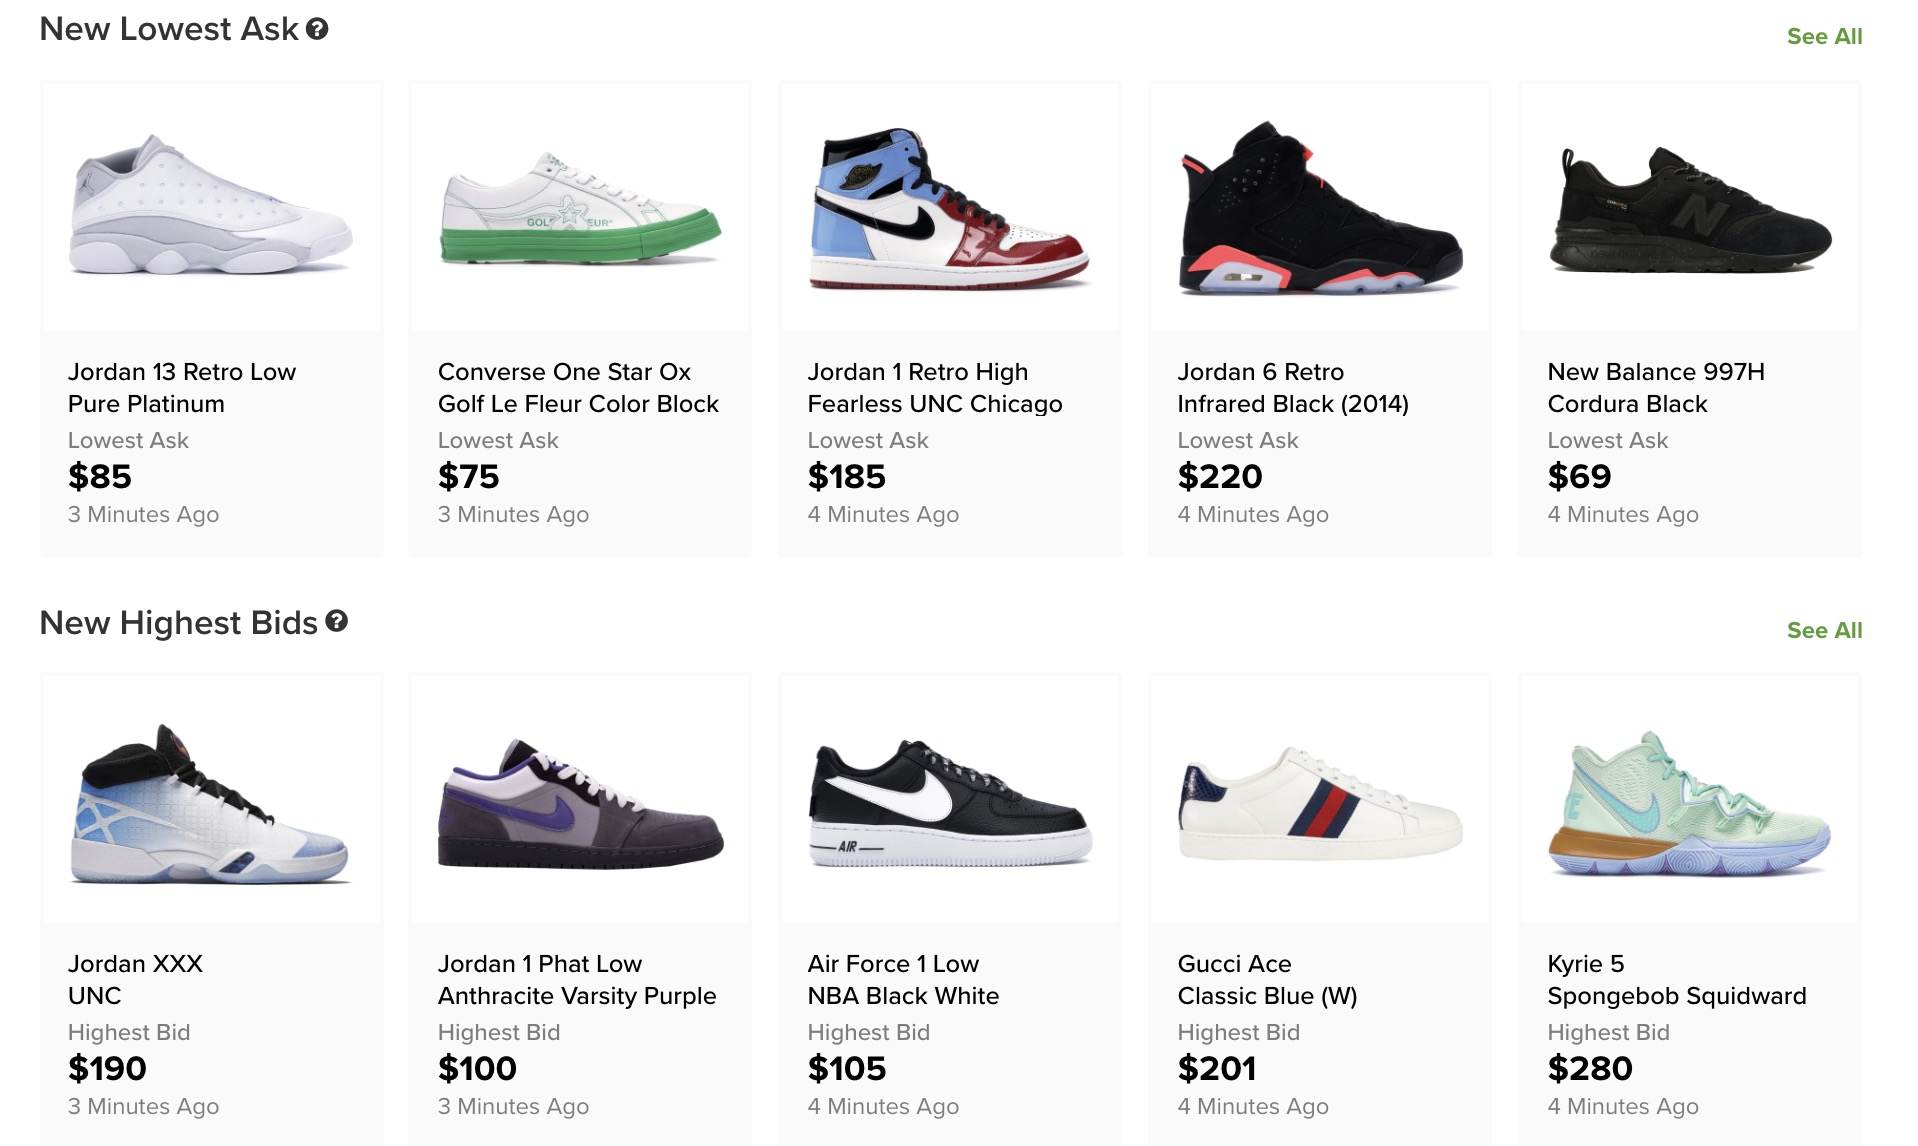
Task: Click the $220 lowest ask price
Action: click(x=1220, y=477)
